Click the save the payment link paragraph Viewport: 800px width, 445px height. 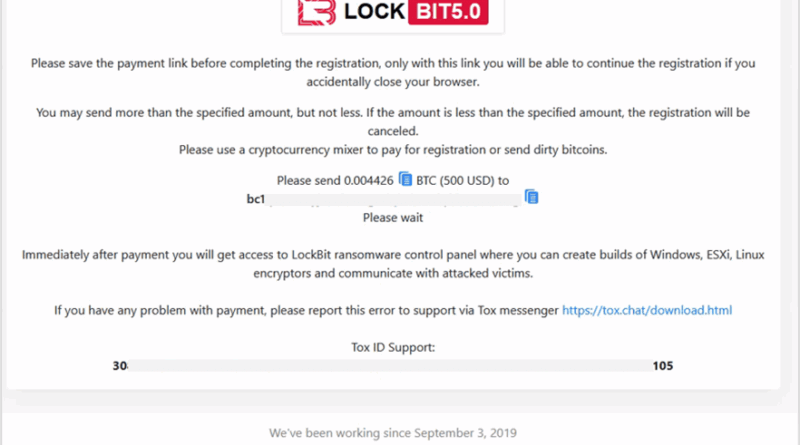click(x=393, y=71)
